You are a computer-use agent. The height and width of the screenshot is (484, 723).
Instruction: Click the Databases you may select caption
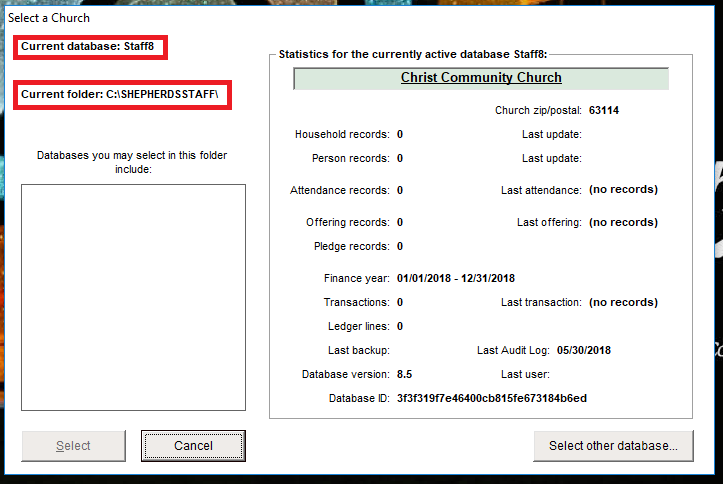[x=132, y=162]
